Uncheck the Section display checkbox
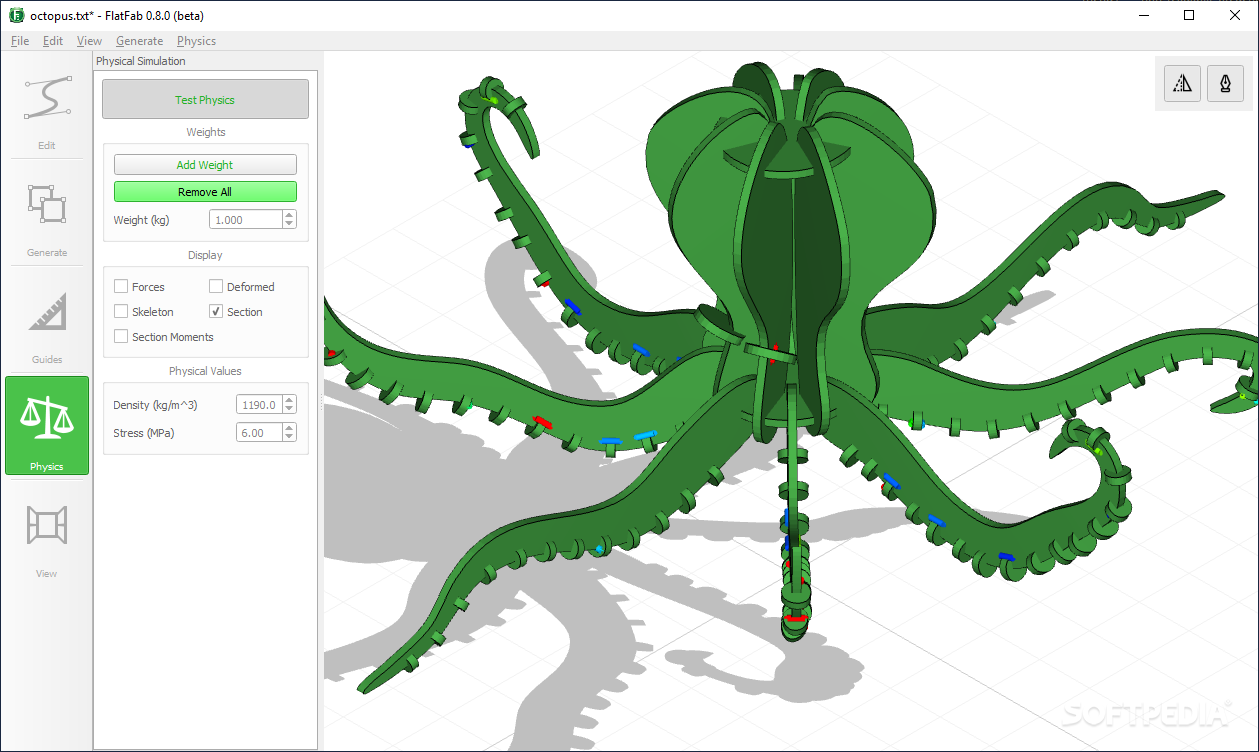This screenshot has width=1259, height=752. [x=216, y=311]
